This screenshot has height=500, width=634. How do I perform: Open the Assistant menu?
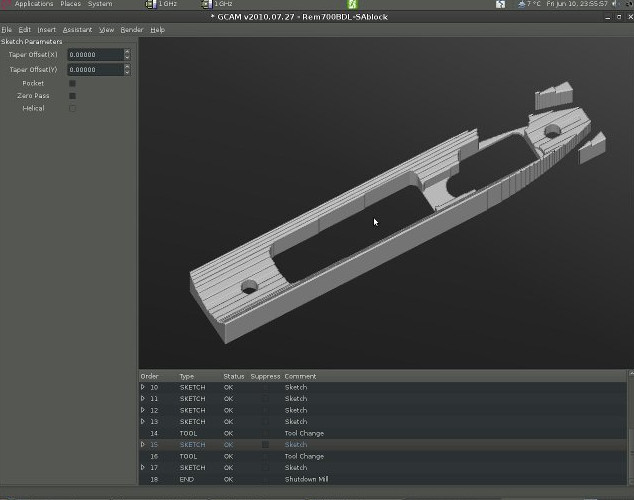[77, 30]
